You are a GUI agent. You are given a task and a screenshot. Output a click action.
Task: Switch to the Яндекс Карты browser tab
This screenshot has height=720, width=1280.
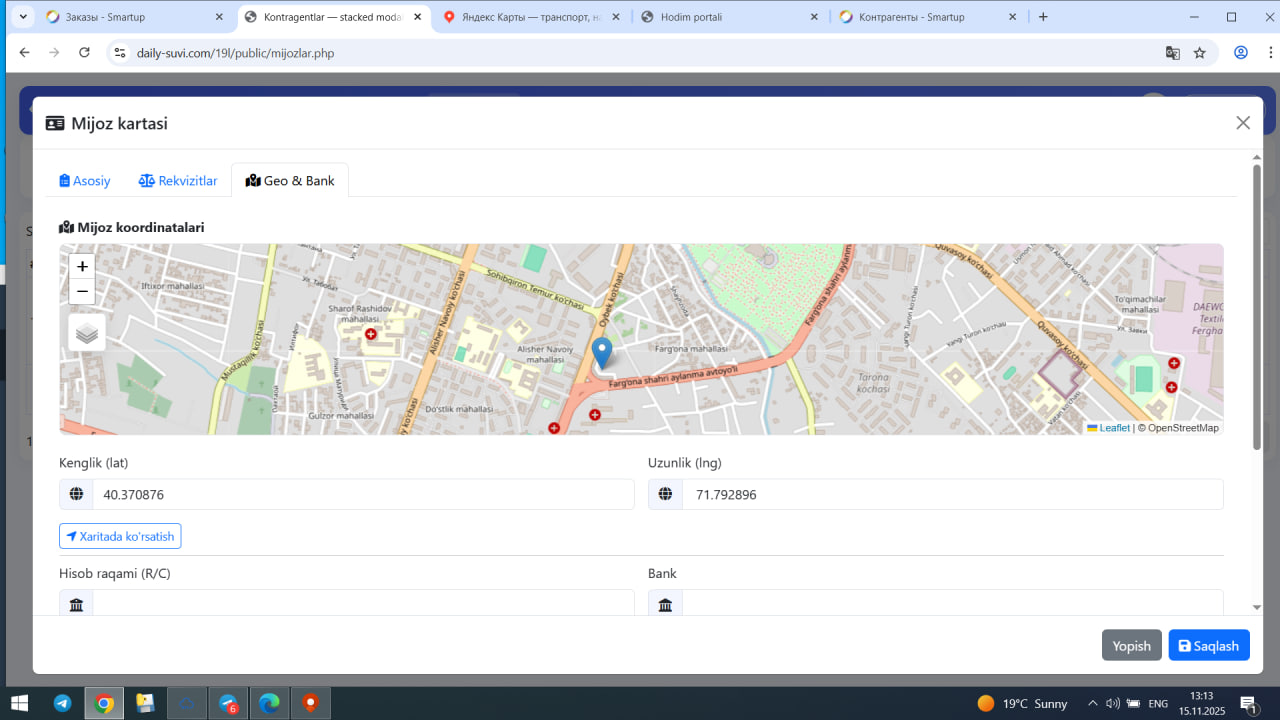532,17
